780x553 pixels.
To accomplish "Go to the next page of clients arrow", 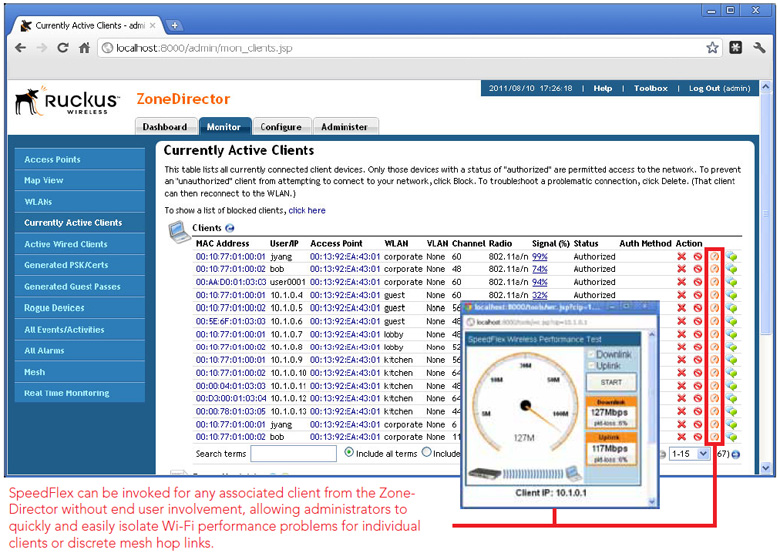I will pos(736,454).
